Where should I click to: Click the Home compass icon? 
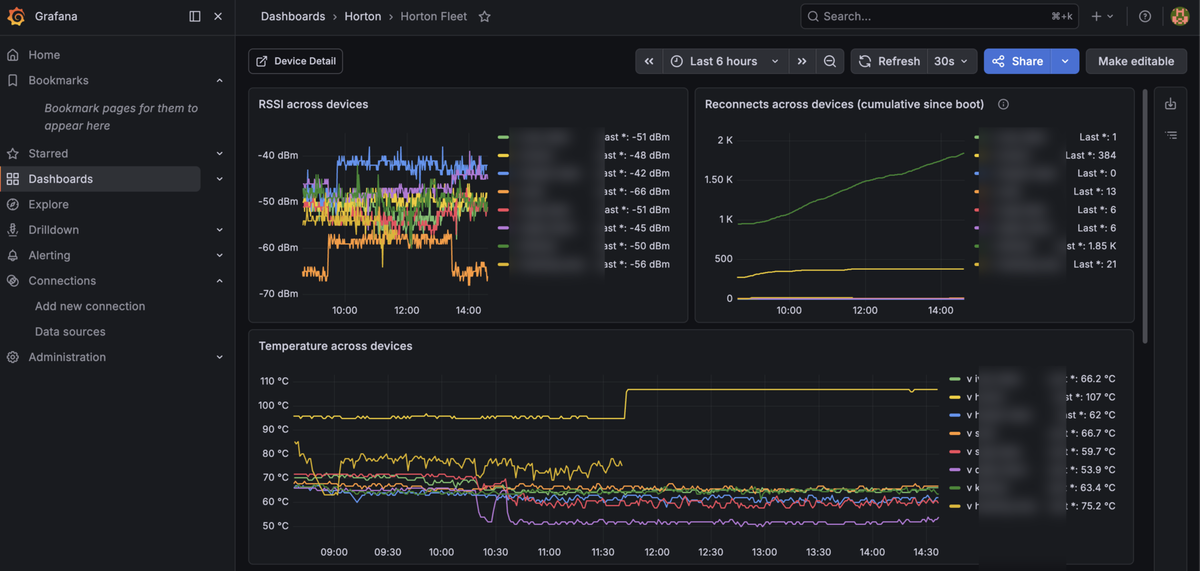tap(13, 55)
